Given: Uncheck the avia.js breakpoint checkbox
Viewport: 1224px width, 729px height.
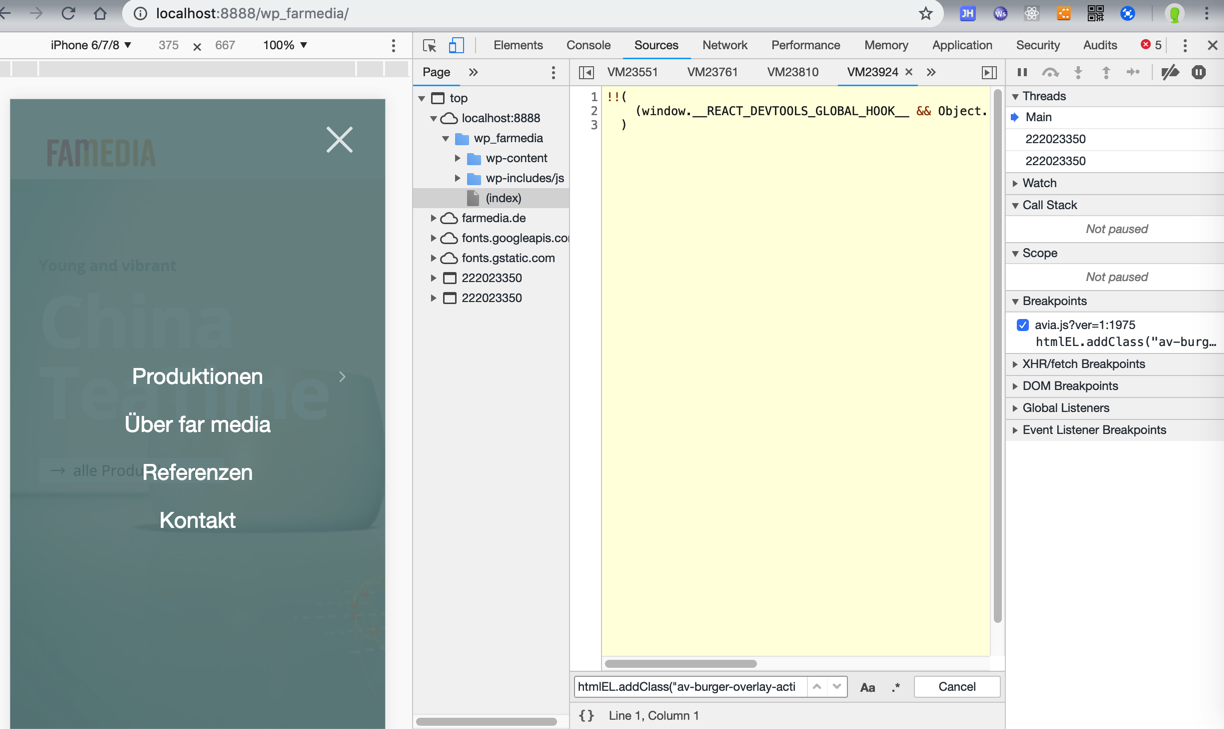Looking at the screenshot, I should coord(1023,325).
